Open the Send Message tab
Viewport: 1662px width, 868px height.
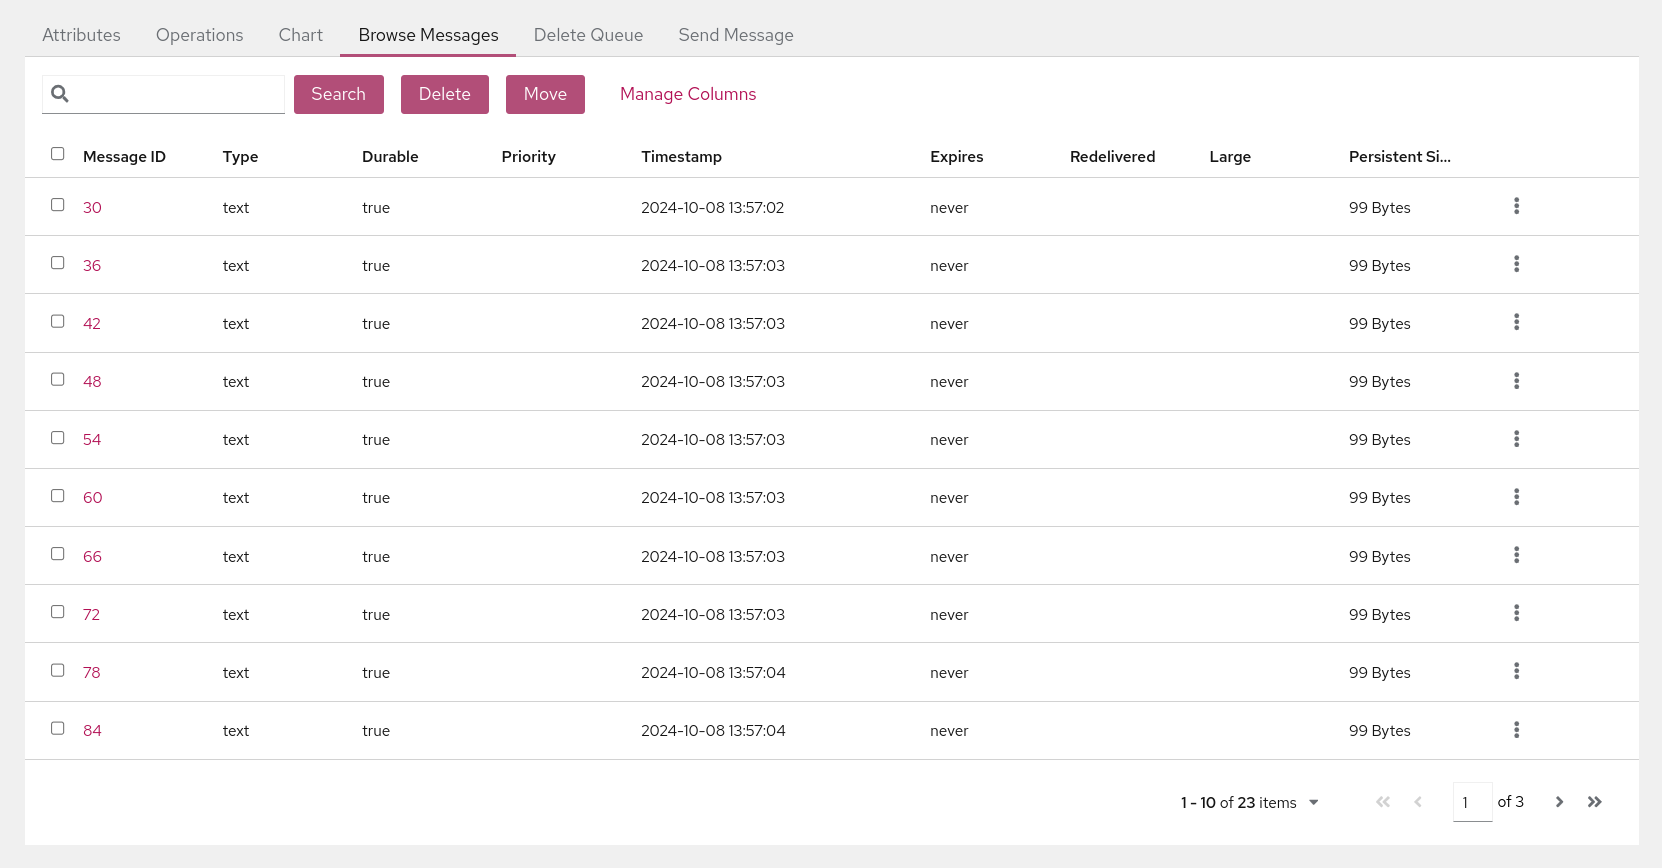(x=735, y=35)
